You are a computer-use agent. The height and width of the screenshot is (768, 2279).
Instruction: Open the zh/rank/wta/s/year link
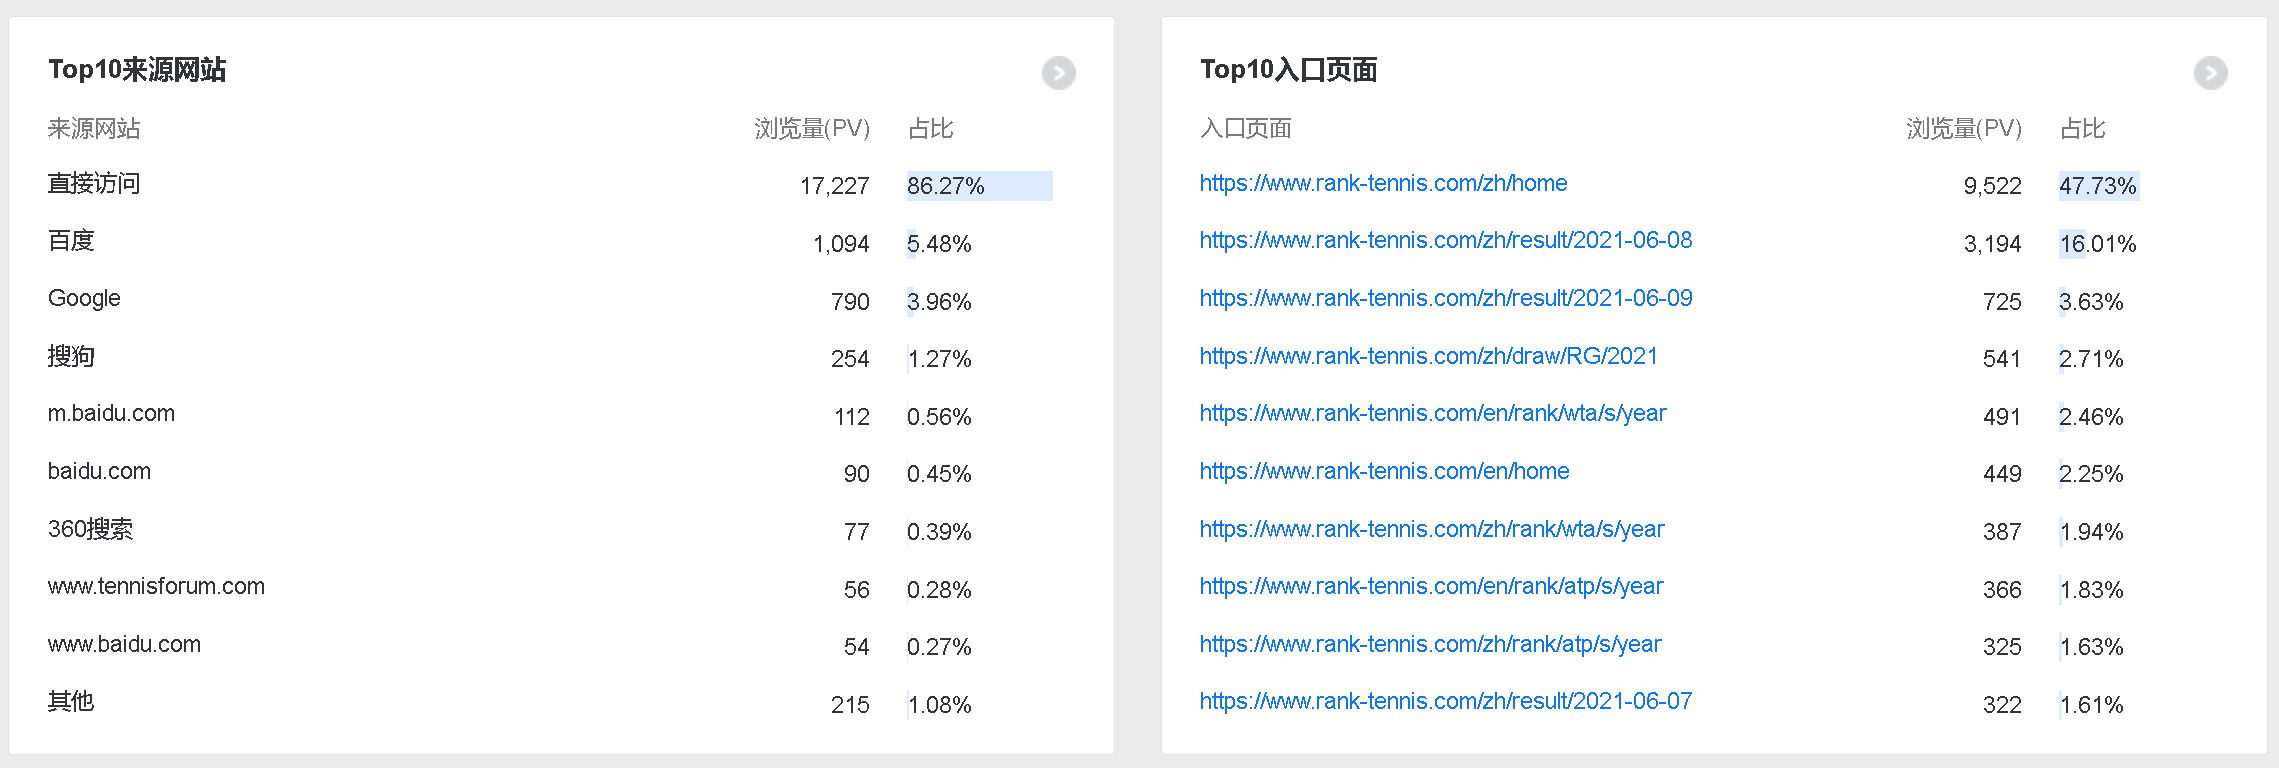click(x=1431, y=530)
